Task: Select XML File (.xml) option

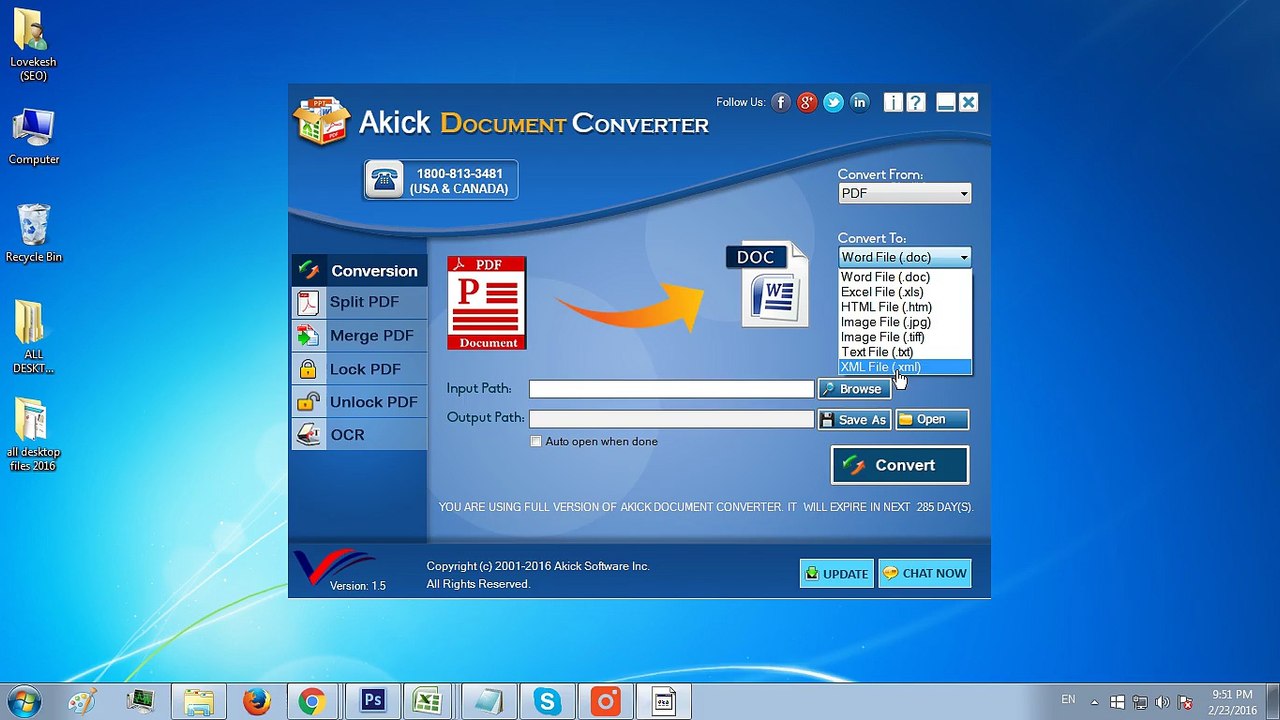Action: 904,367
